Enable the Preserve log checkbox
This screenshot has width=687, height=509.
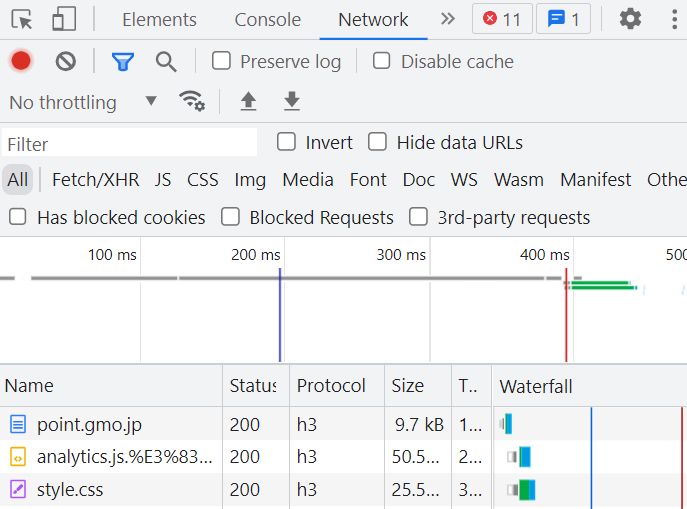point(221,61)
